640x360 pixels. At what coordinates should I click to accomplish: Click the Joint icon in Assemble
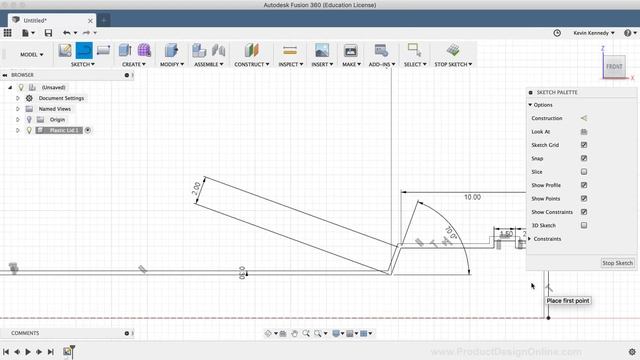[x=218, y=50]
